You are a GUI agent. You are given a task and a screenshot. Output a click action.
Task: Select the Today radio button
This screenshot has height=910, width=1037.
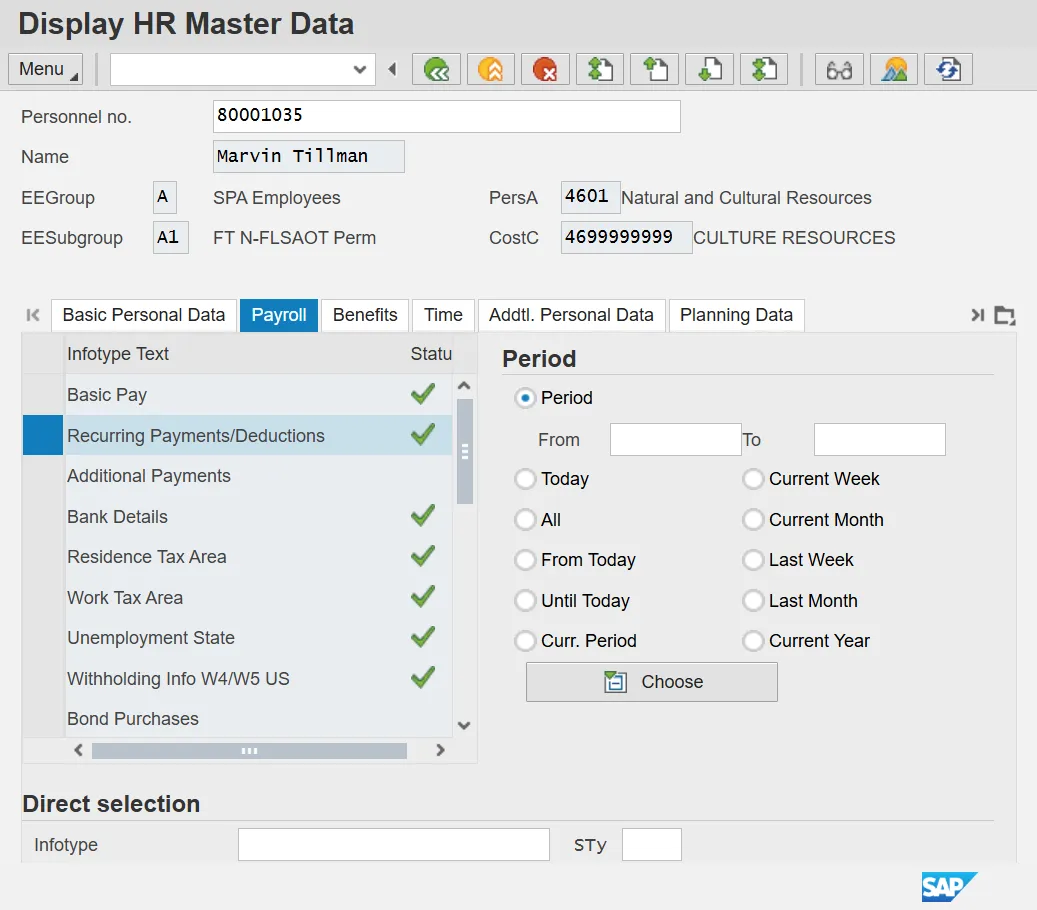click(525, 479)
